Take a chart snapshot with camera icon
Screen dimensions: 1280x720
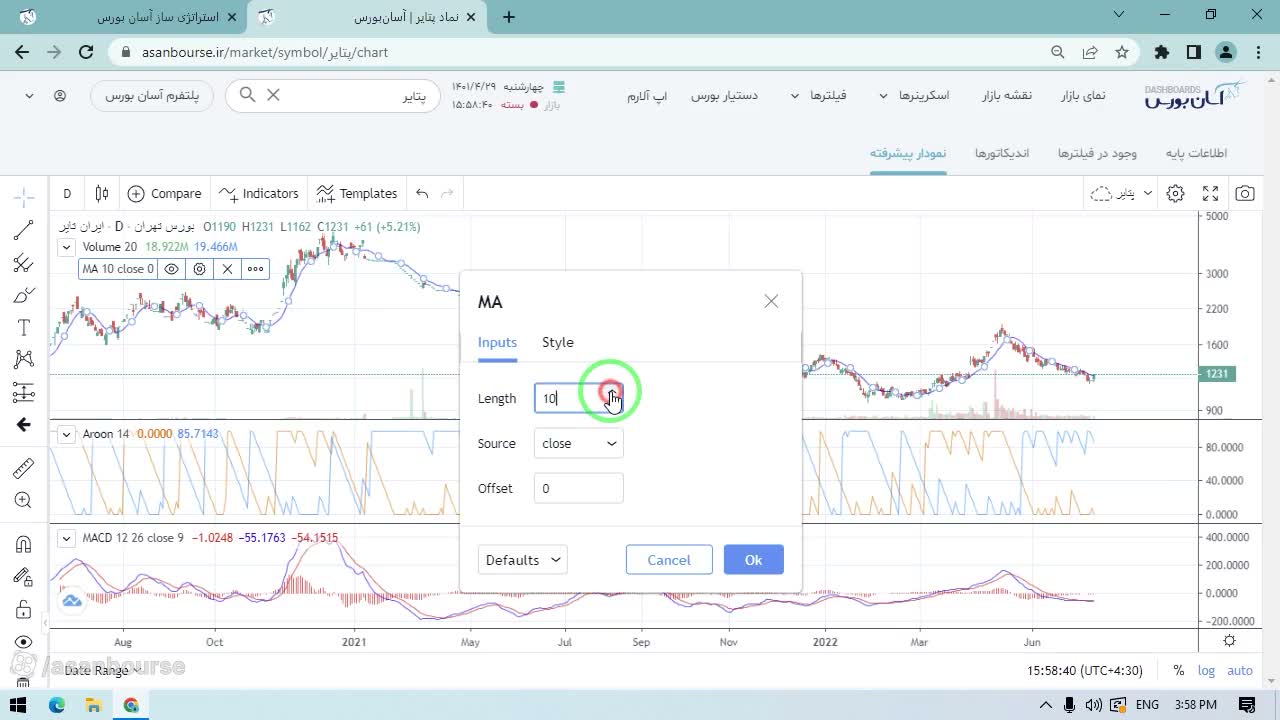[1245, 193]
